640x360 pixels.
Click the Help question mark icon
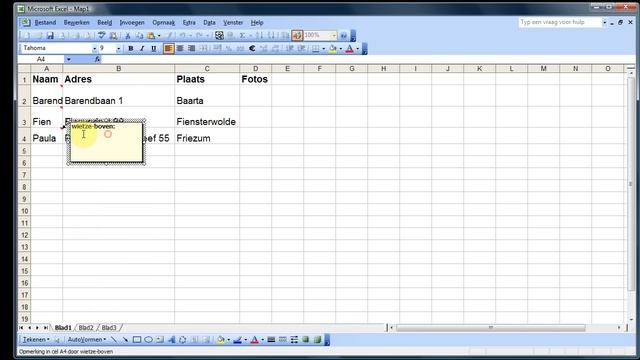click(344, 36)
